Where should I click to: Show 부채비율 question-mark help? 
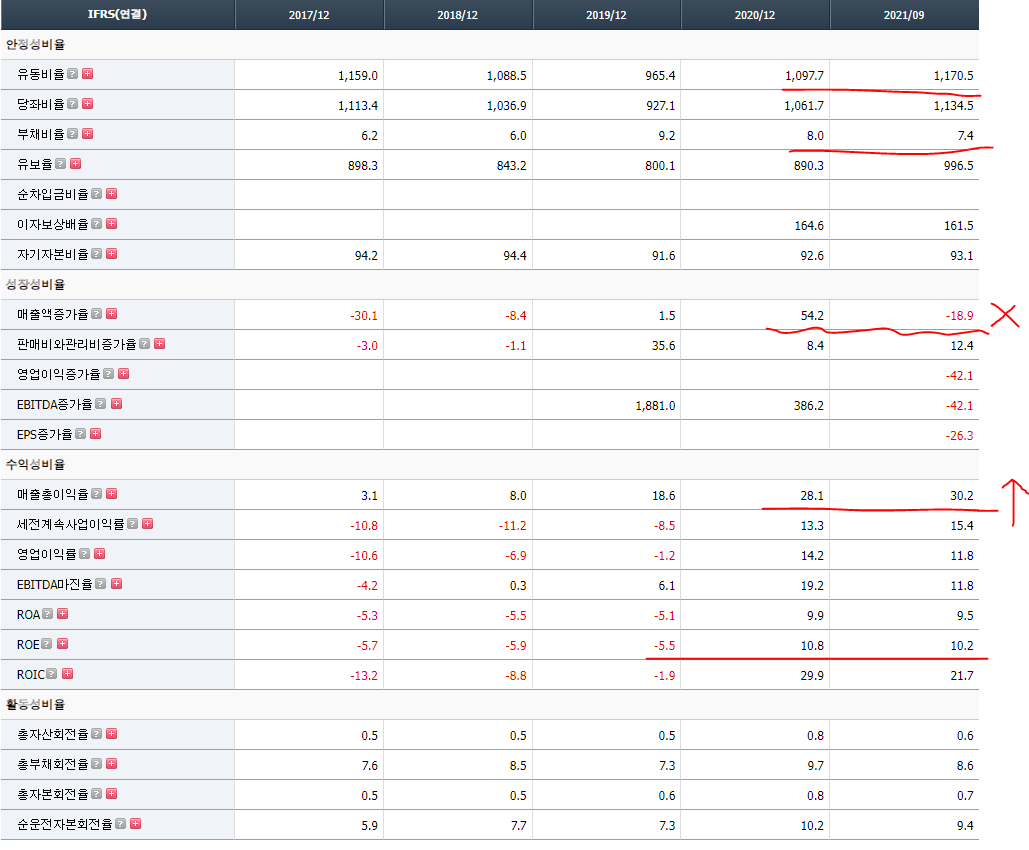pyautogui.click(x=73, y=133)
